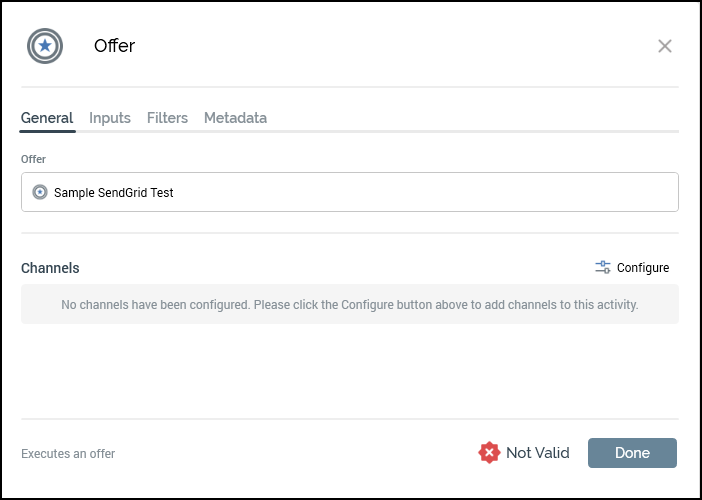The image size is (702, 500).
Task: Select the Filters tab
Action: (x=167, y=118)
